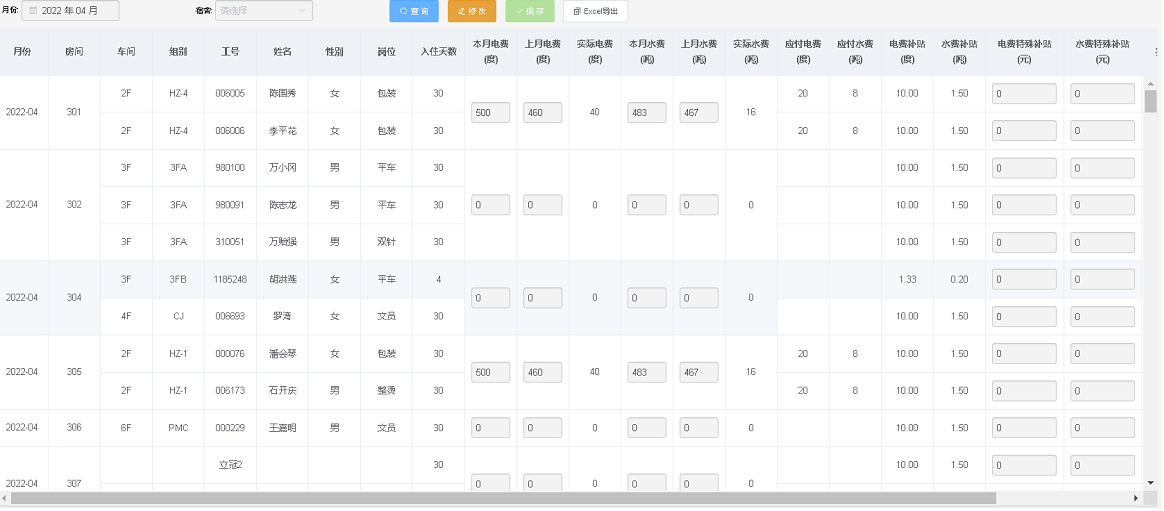Viewport: 1164px width, 511px height.
Task: Click 上月水费 input for room 305
Action: pyautogui.click(x=698, y=372)
